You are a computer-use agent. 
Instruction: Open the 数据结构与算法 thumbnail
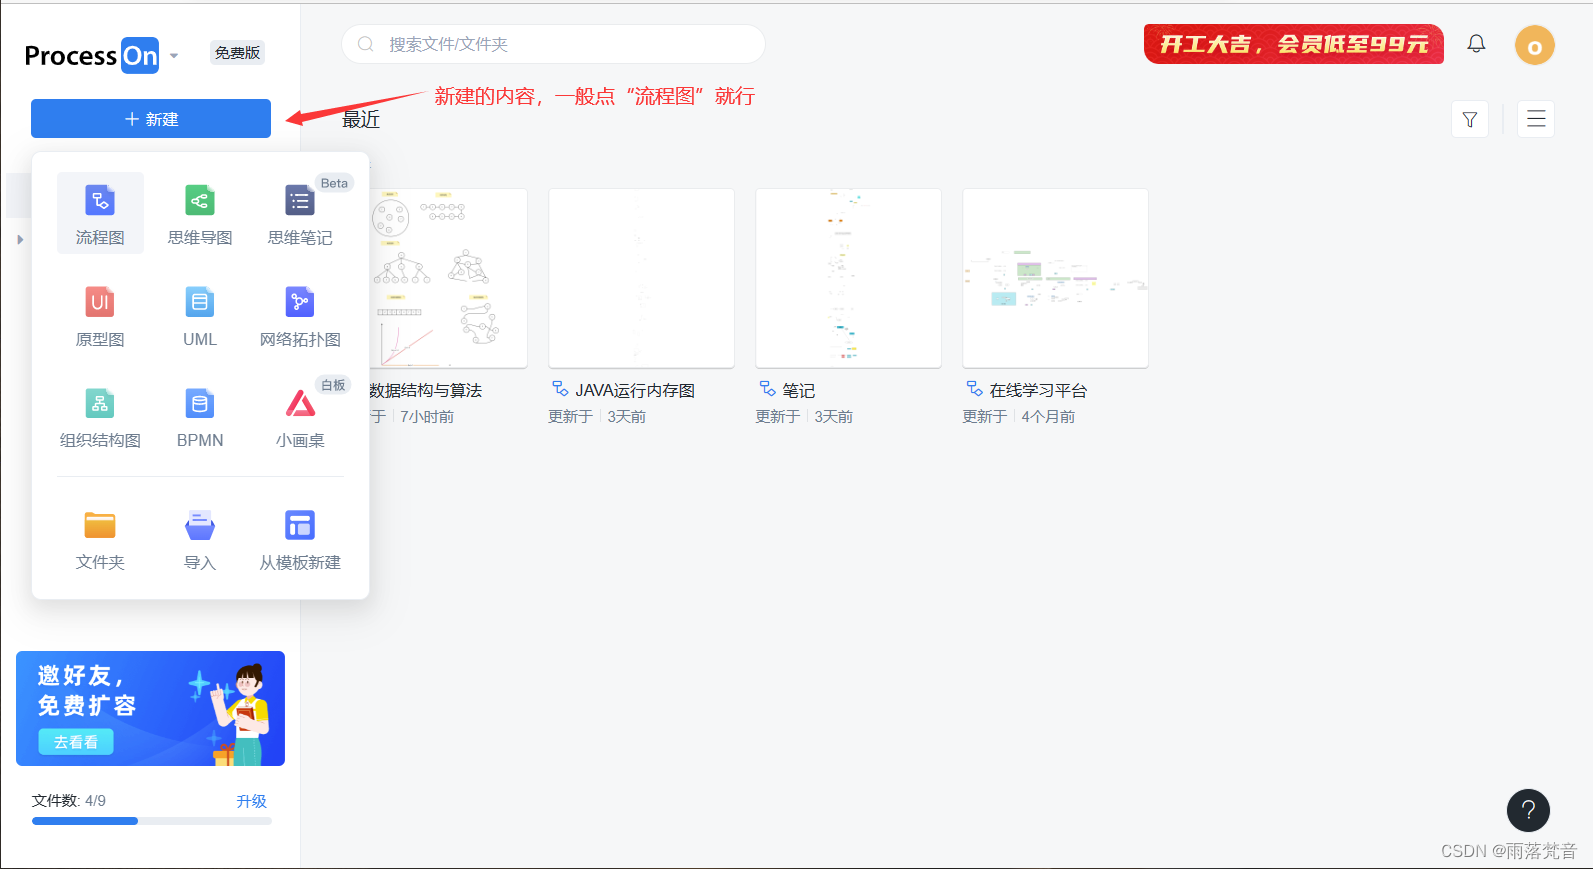click(448, 278)
